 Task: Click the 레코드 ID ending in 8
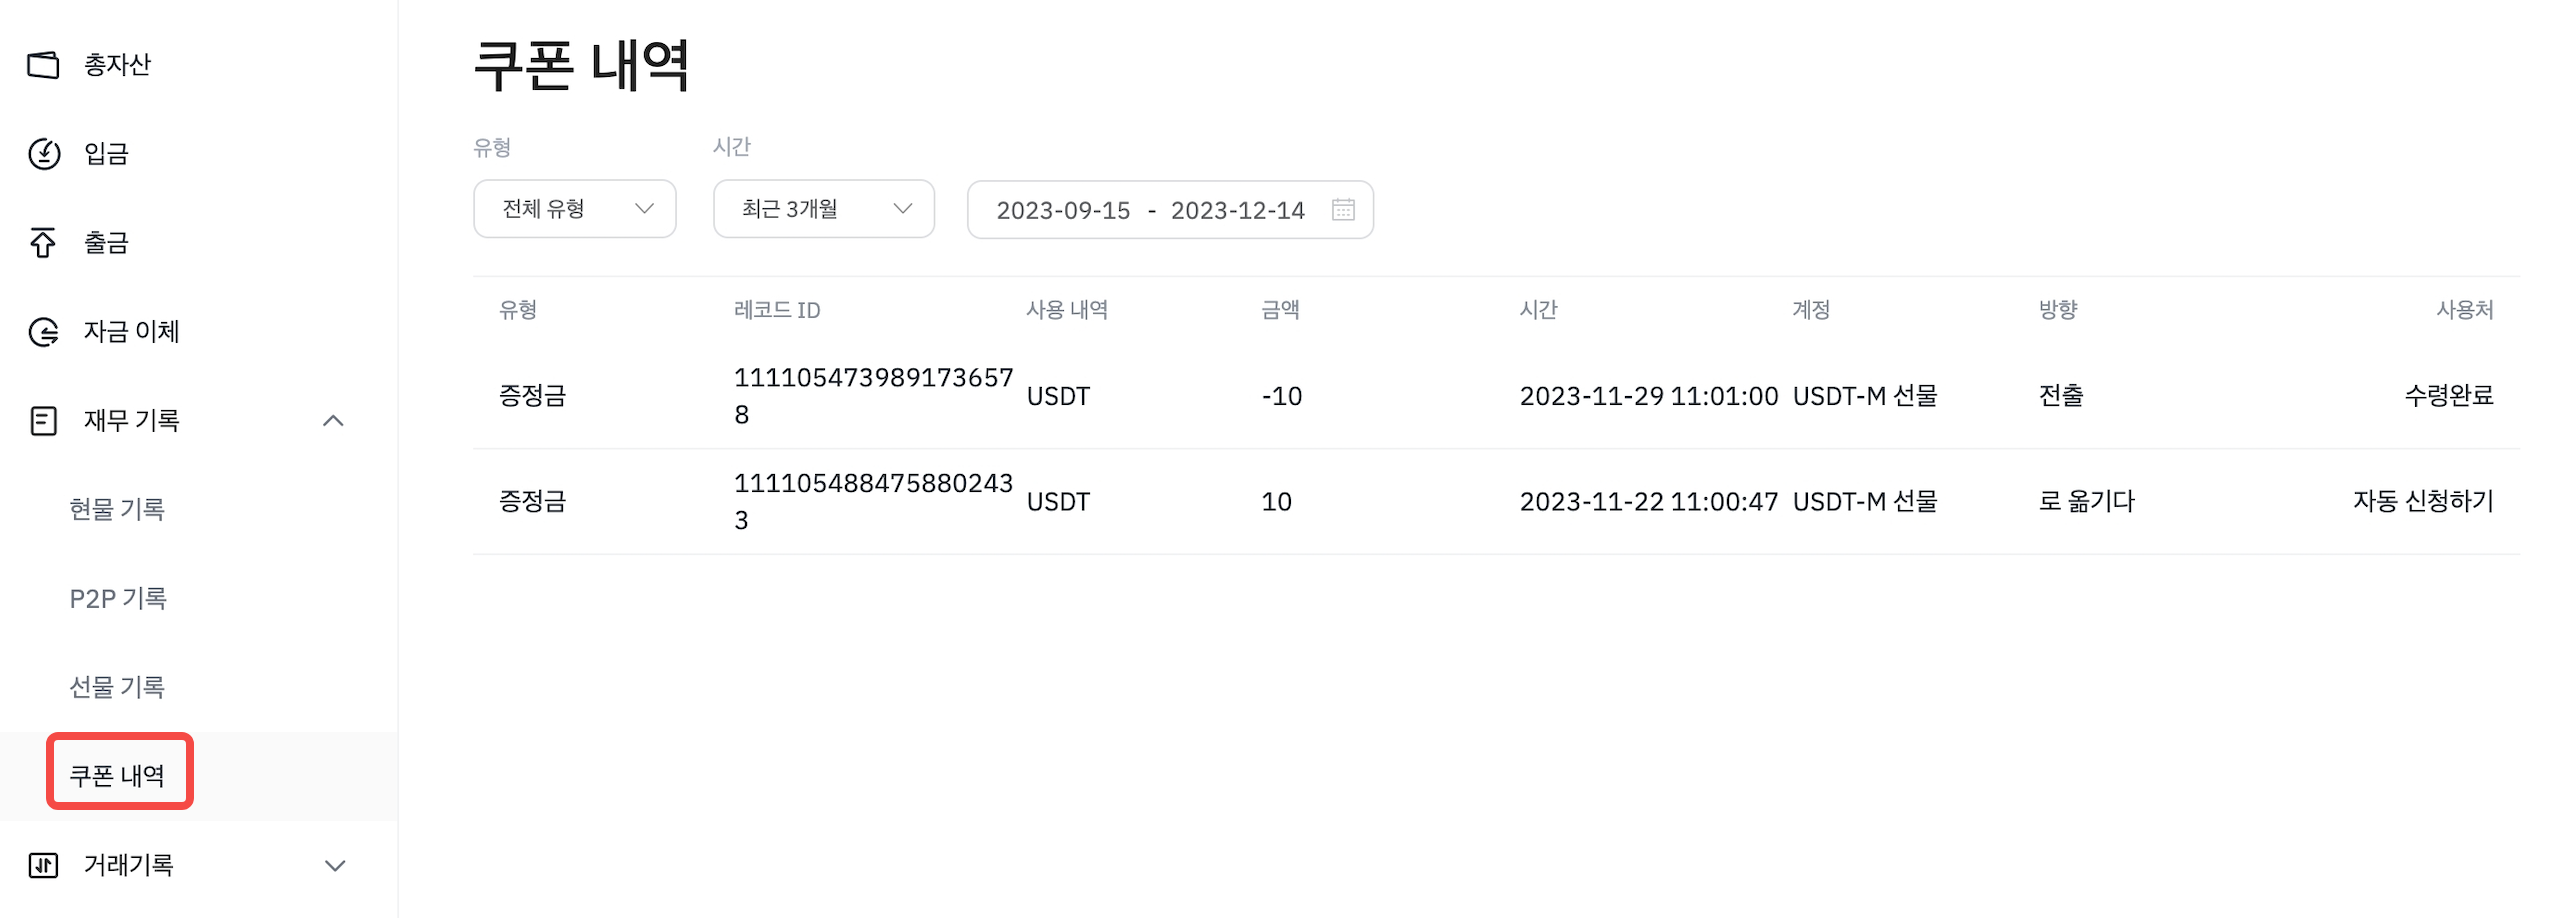point(872,396)
